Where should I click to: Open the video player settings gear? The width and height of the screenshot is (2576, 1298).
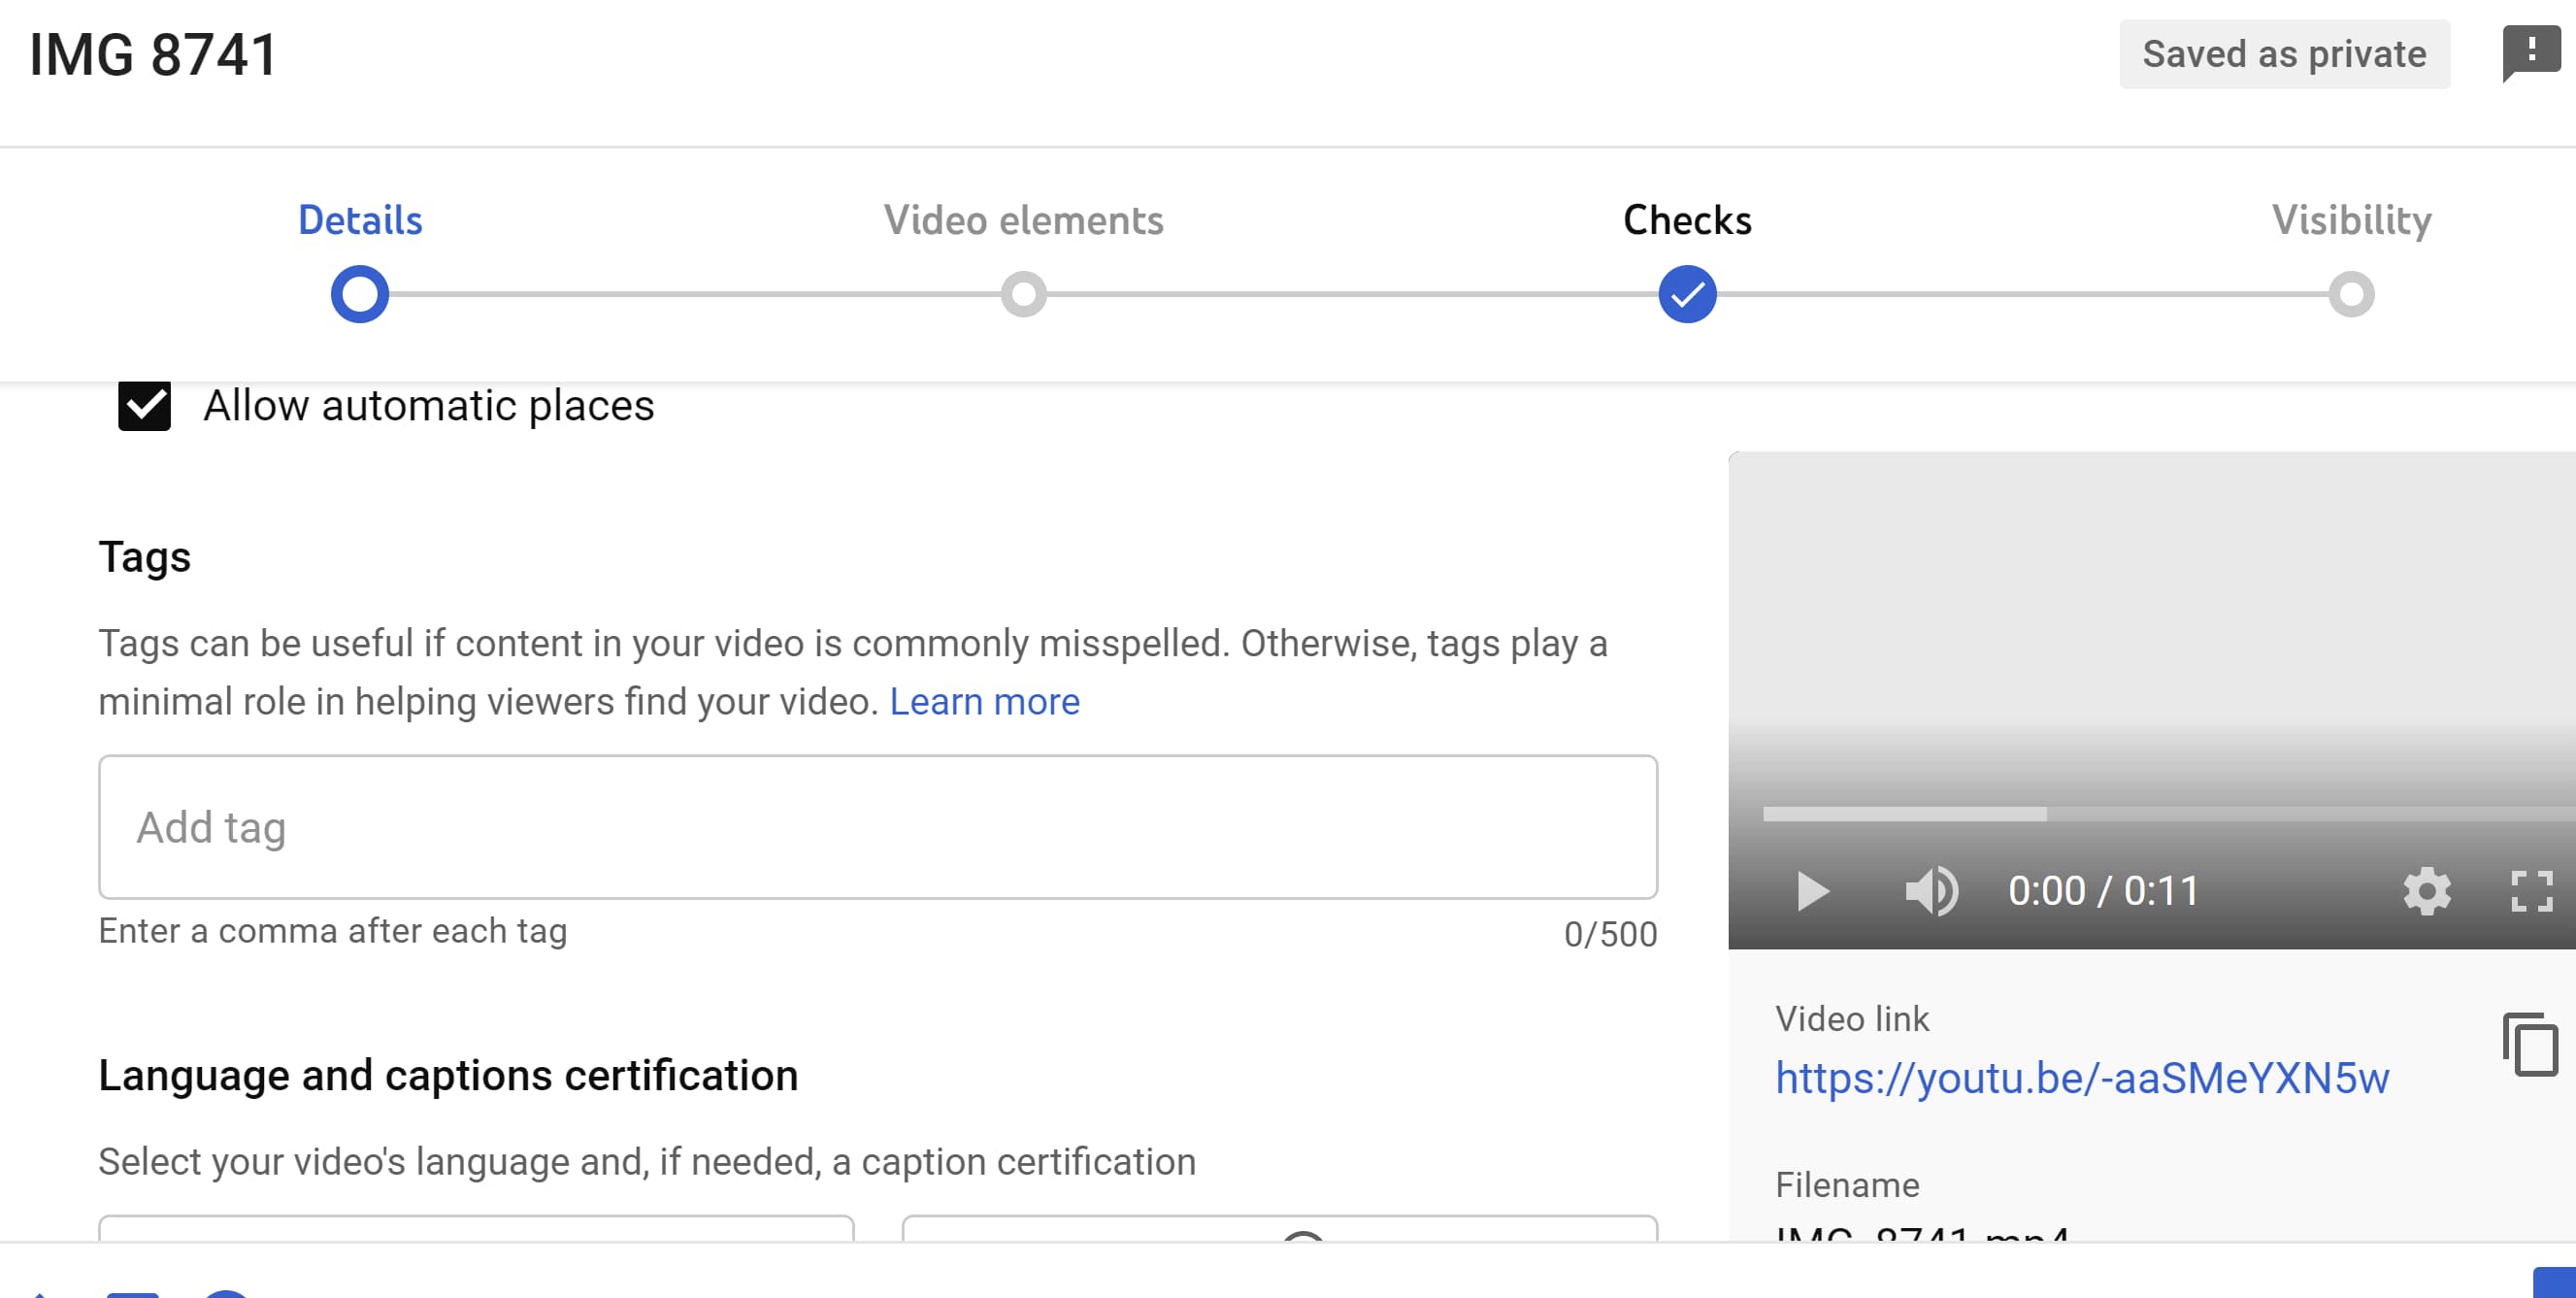tap(2427, 891)
